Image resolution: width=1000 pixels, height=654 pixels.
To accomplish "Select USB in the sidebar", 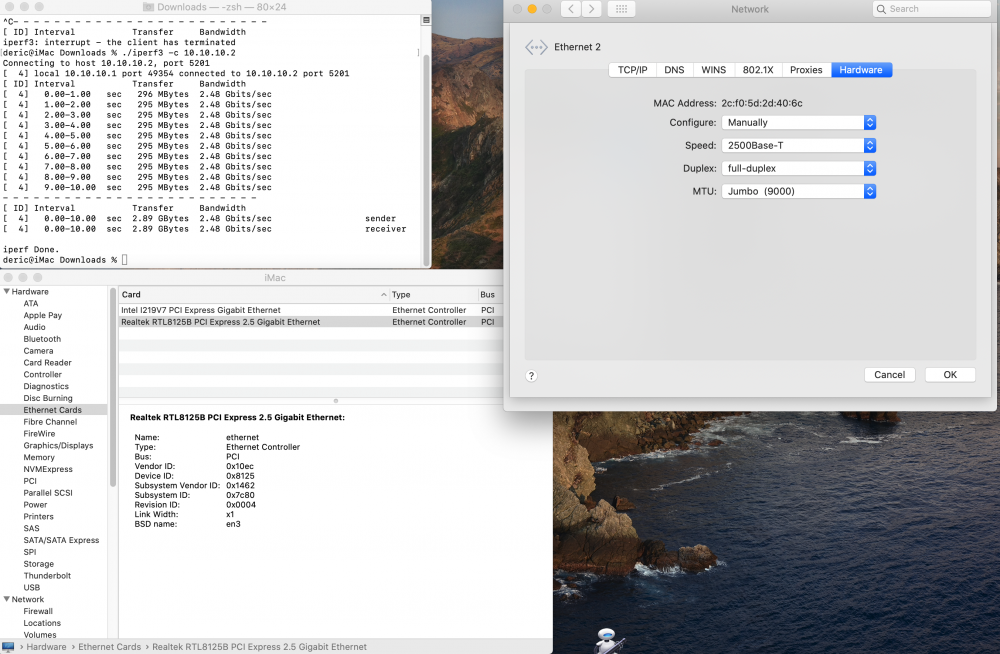I will coord(31,588).
